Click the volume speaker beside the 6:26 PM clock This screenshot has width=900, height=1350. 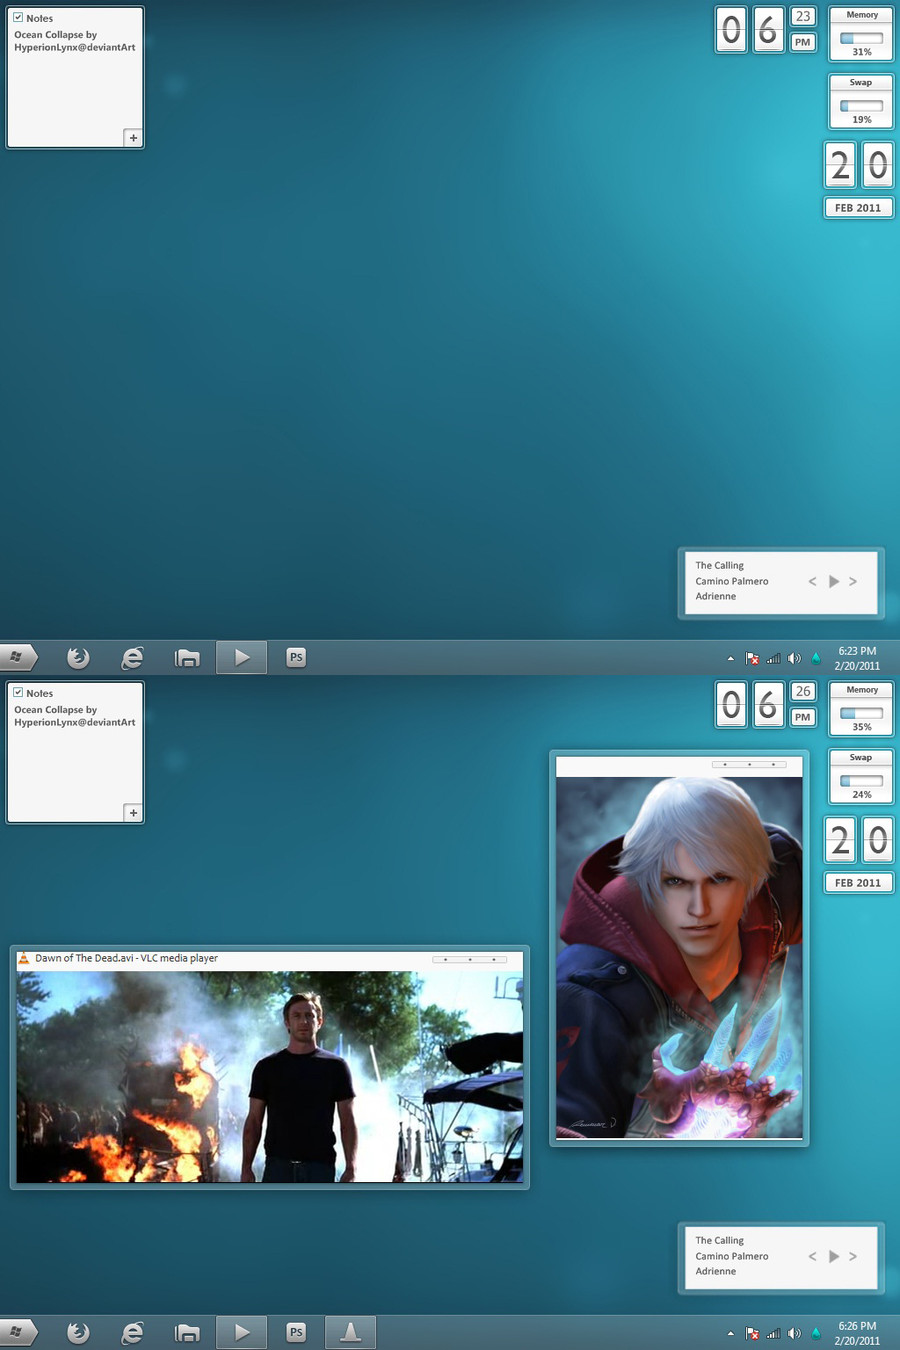coord(794,1333)
